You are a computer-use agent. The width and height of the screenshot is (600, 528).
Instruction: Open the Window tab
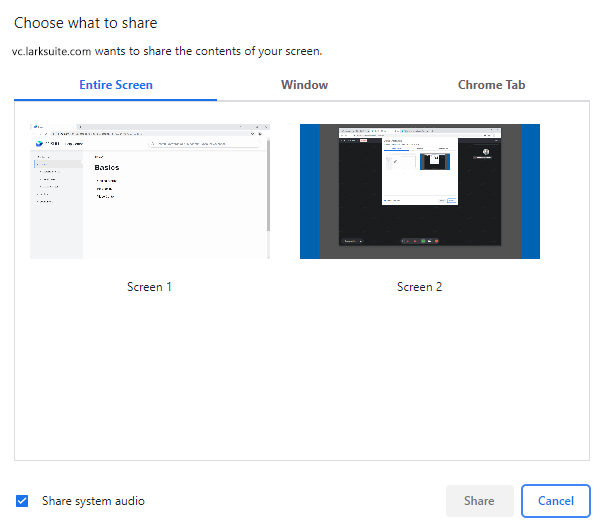pos(304,85)
